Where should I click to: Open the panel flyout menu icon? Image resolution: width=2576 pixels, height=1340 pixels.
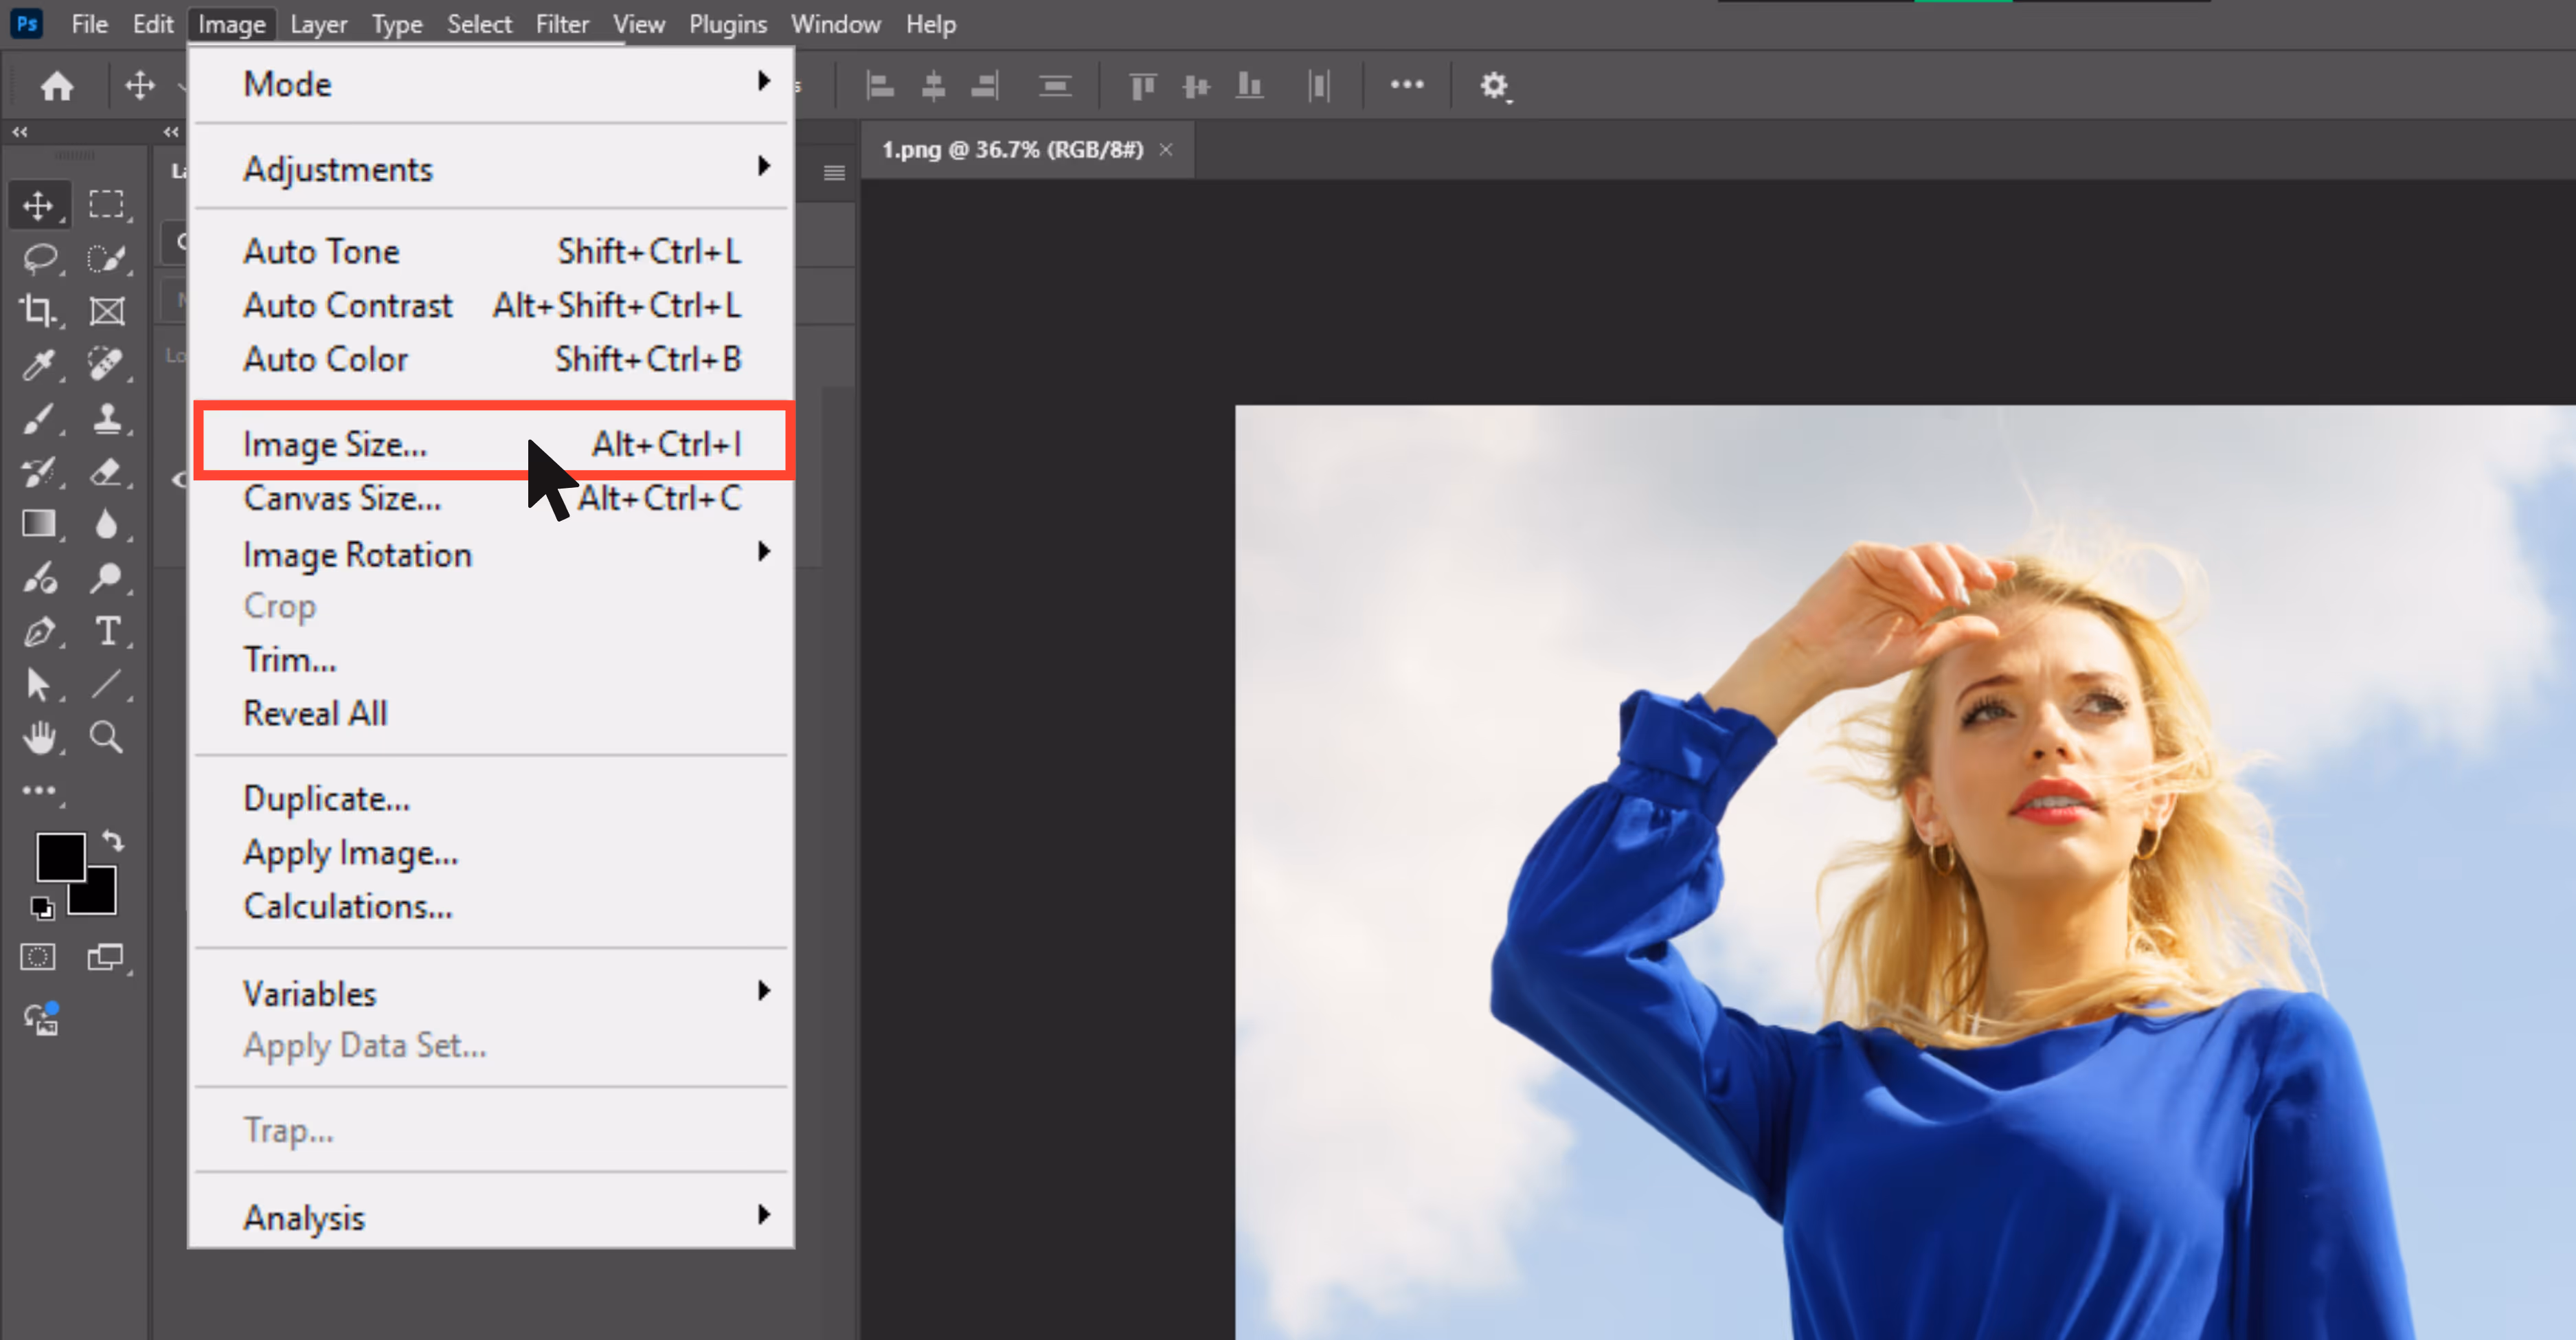coord(834,173)
